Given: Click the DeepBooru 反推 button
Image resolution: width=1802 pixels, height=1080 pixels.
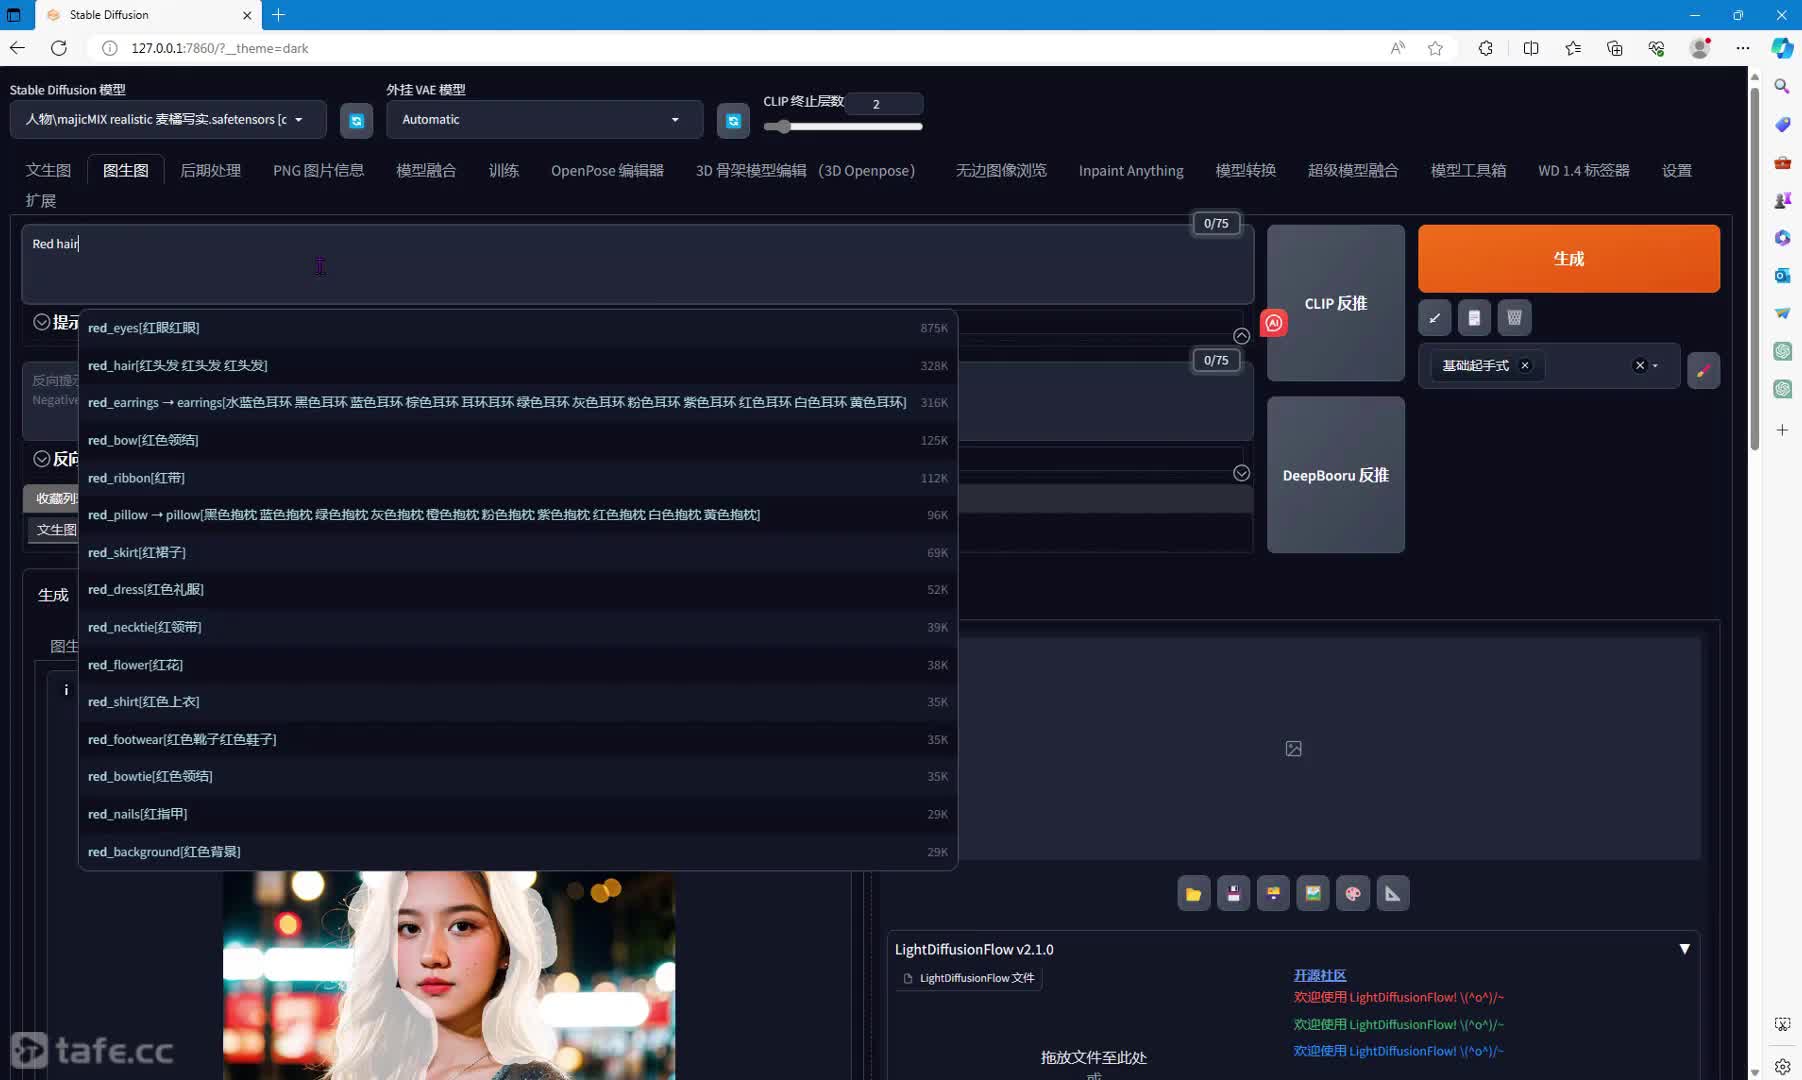Looking at the screenshot, I should (1336, 475).
